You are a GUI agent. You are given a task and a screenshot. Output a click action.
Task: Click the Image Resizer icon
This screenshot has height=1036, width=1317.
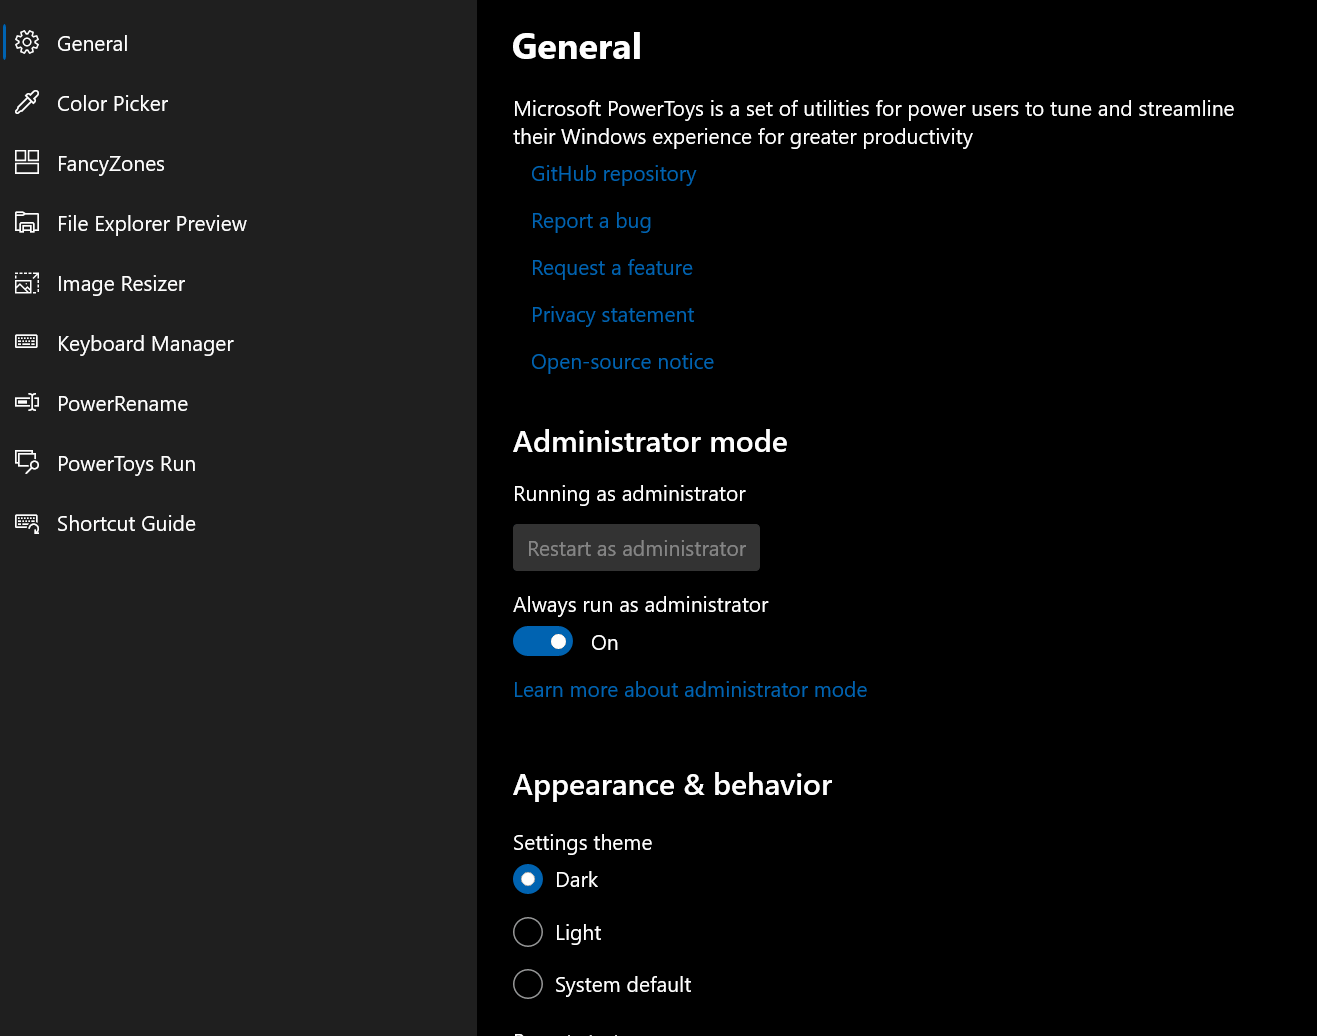click(27, 283)
